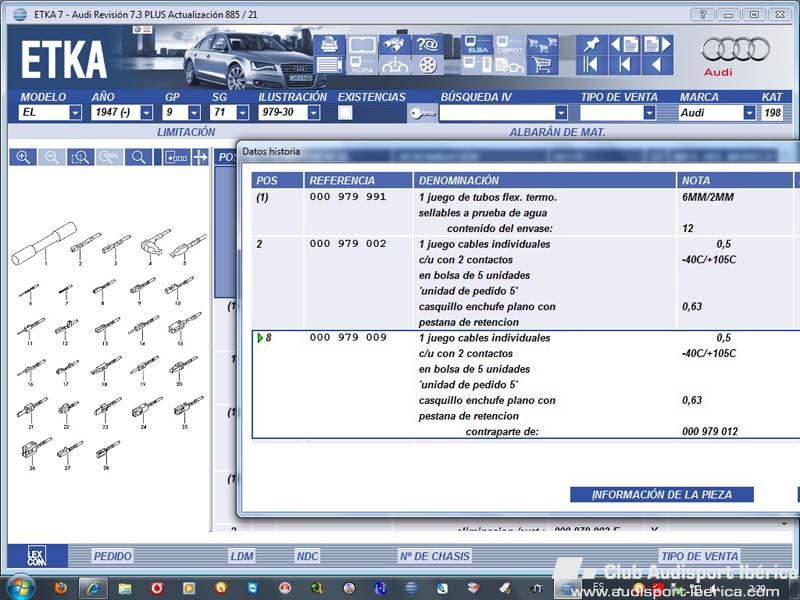
Task: Expand the Ilustración dropdown
Action: click(314, 113)
